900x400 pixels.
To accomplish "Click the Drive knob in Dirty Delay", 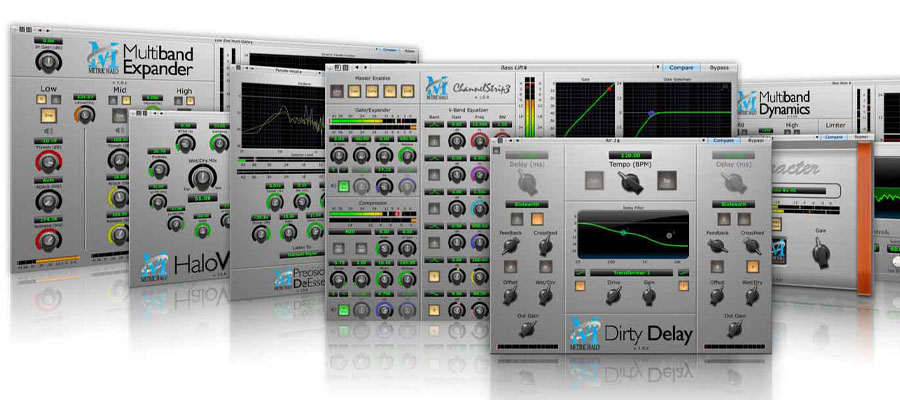I will [x=614, y=296].
